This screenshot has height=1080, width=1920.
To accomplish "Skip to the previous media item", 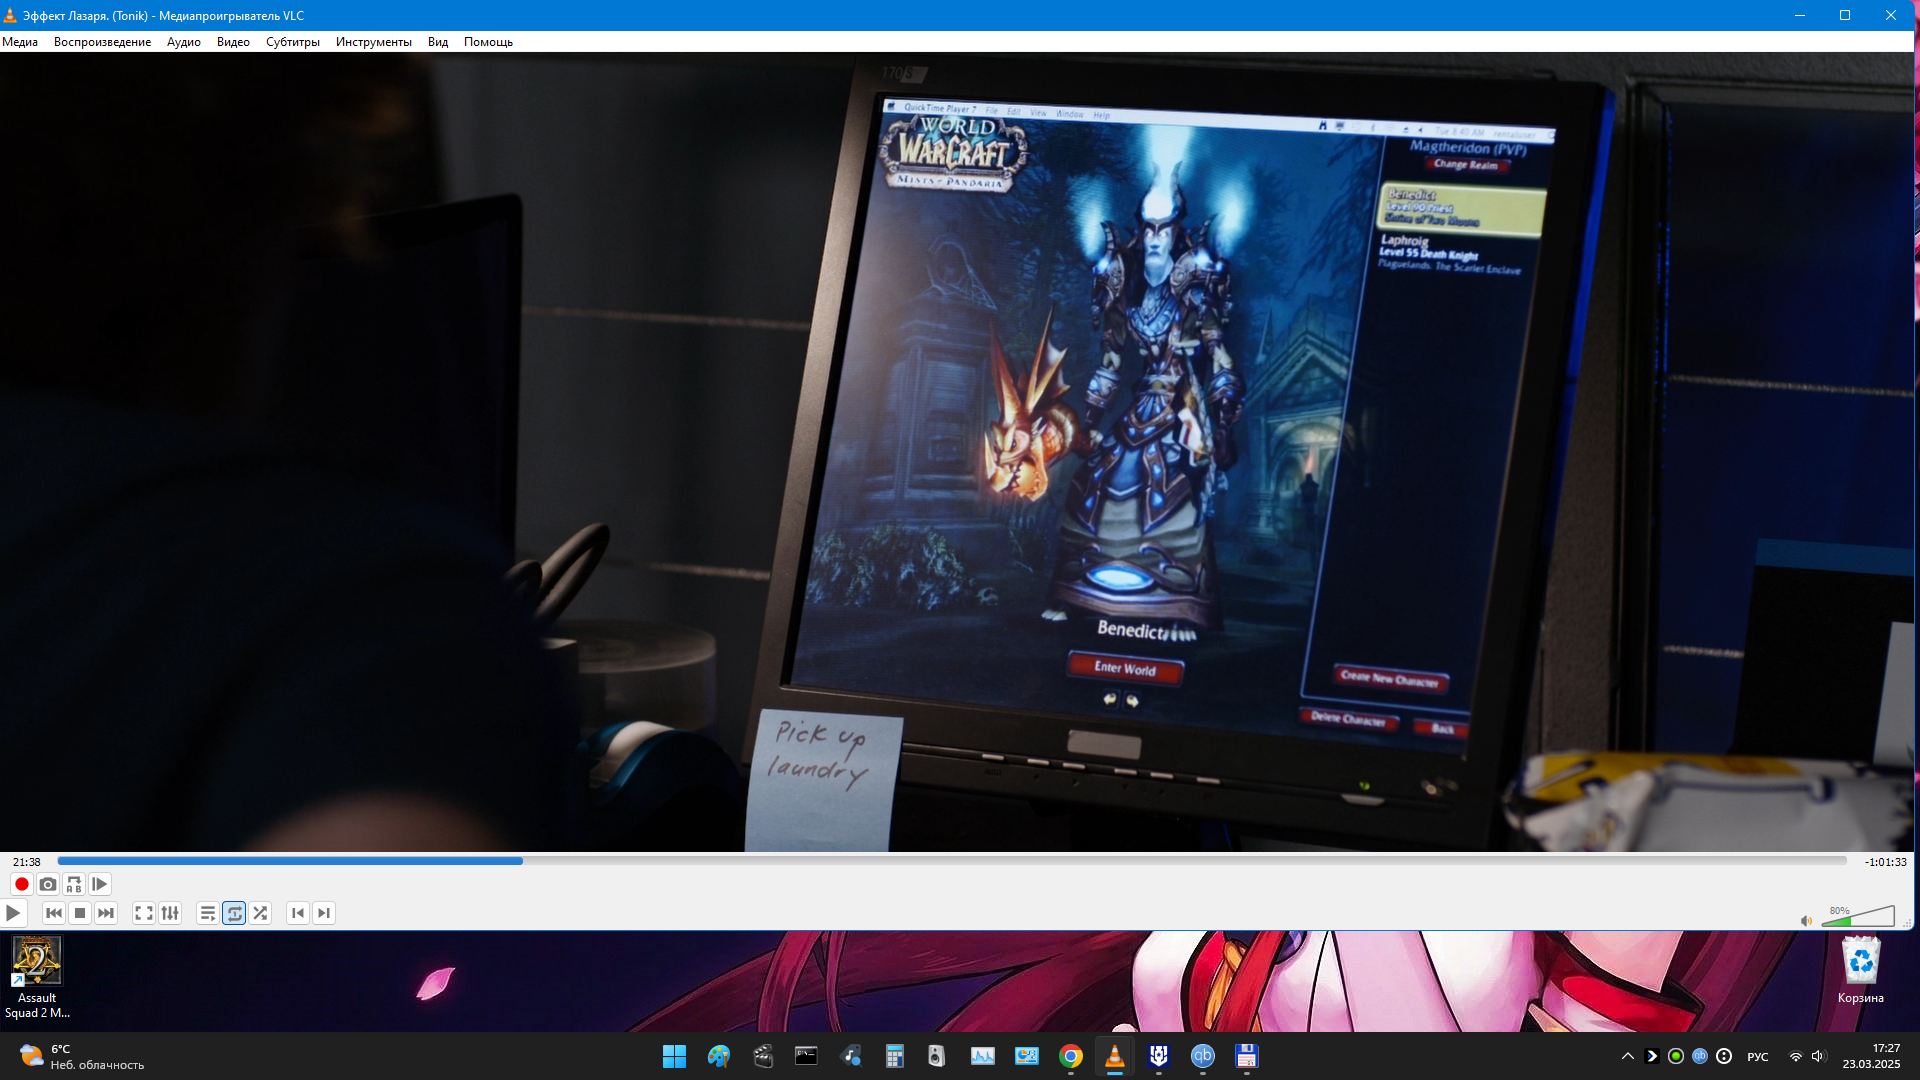I will (54, 913).
